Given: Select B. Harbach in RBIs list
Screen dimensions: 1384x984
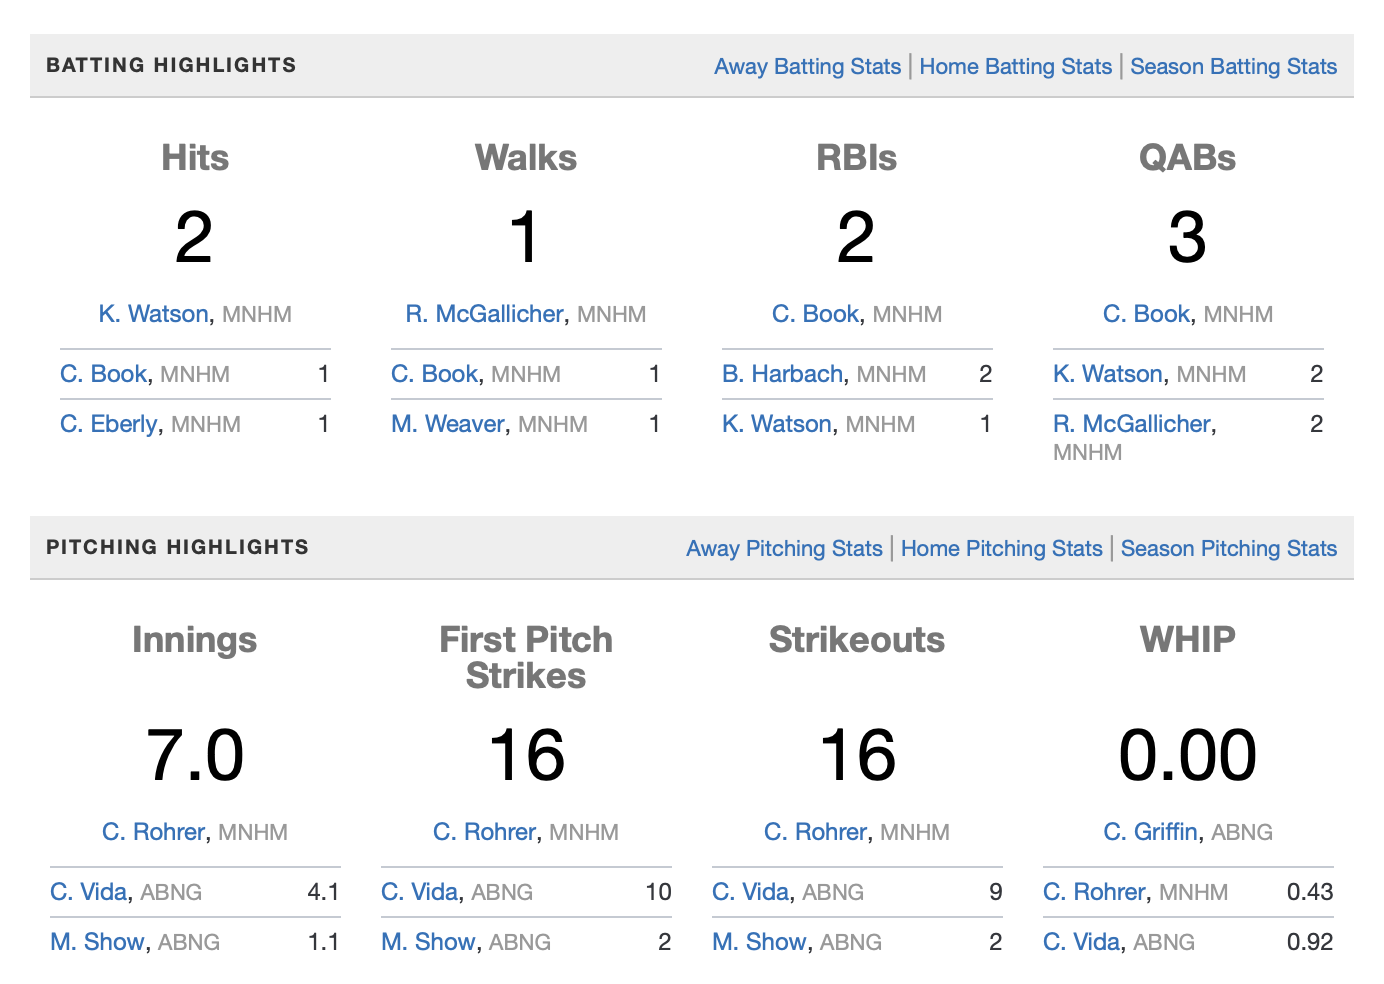Looking at the screenshot, I should (782, 374).
